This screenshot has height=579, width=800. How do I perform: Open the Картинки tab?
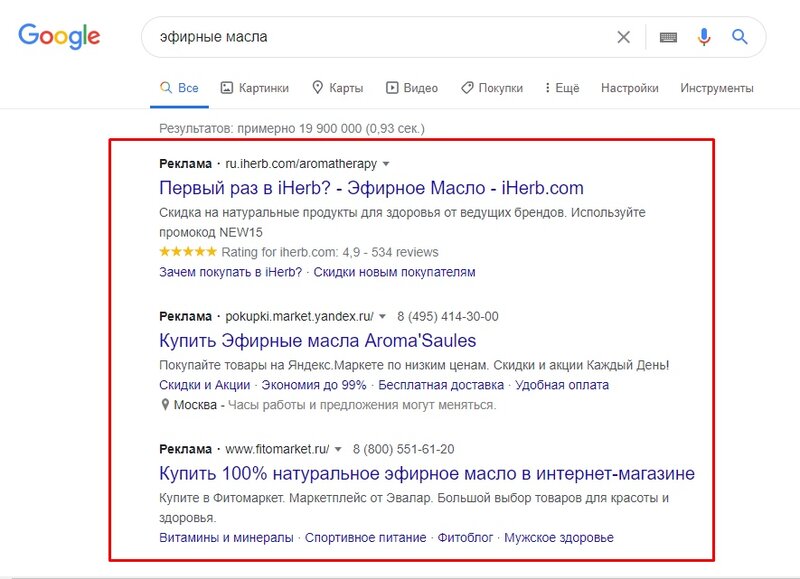[255, 88]
